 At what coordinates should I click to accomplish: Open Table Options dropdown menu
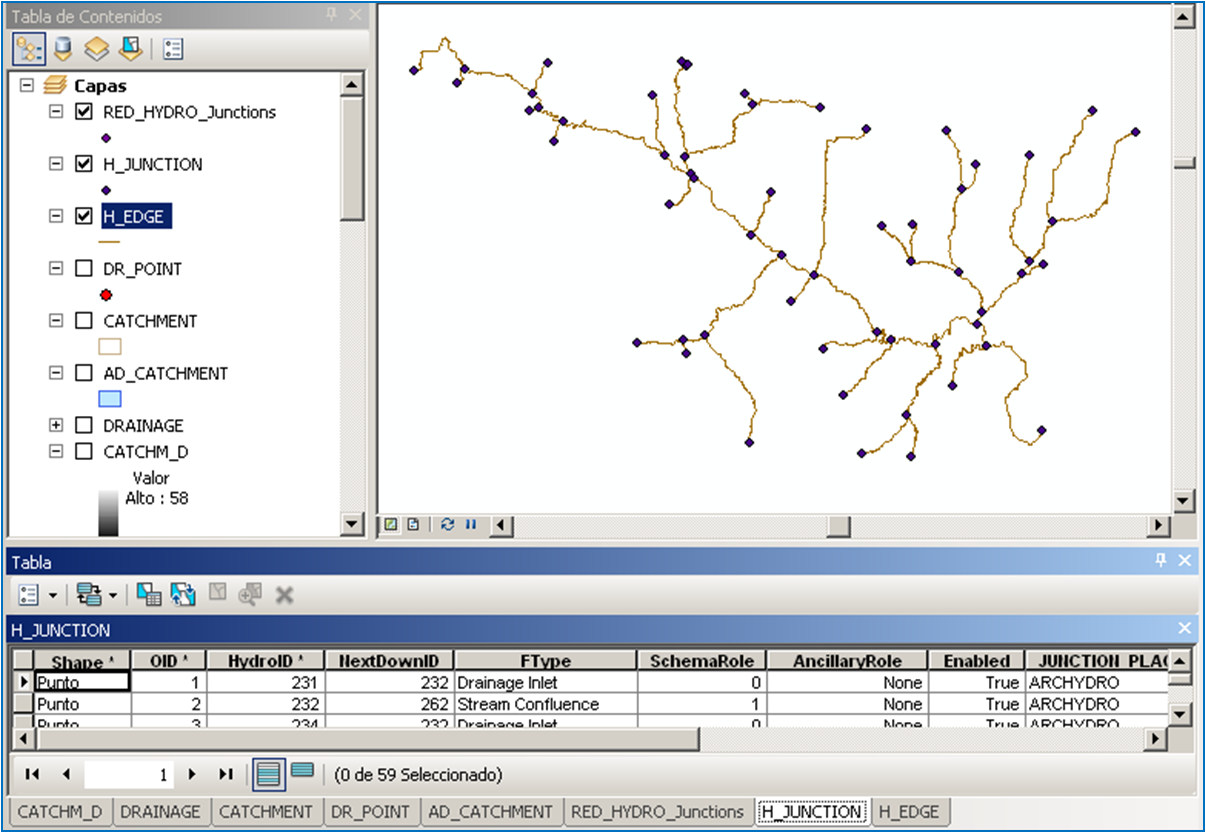coord(37,595)
